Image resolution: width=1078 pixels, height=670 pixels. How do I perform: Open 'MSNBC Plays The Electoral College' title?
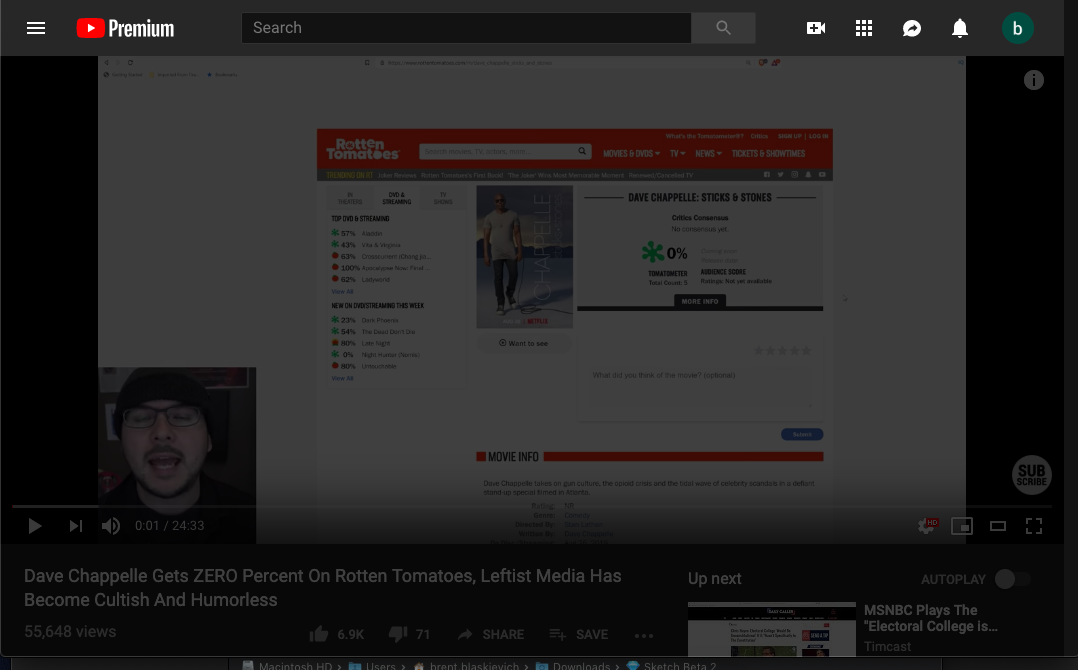click(x=930, y=618)
